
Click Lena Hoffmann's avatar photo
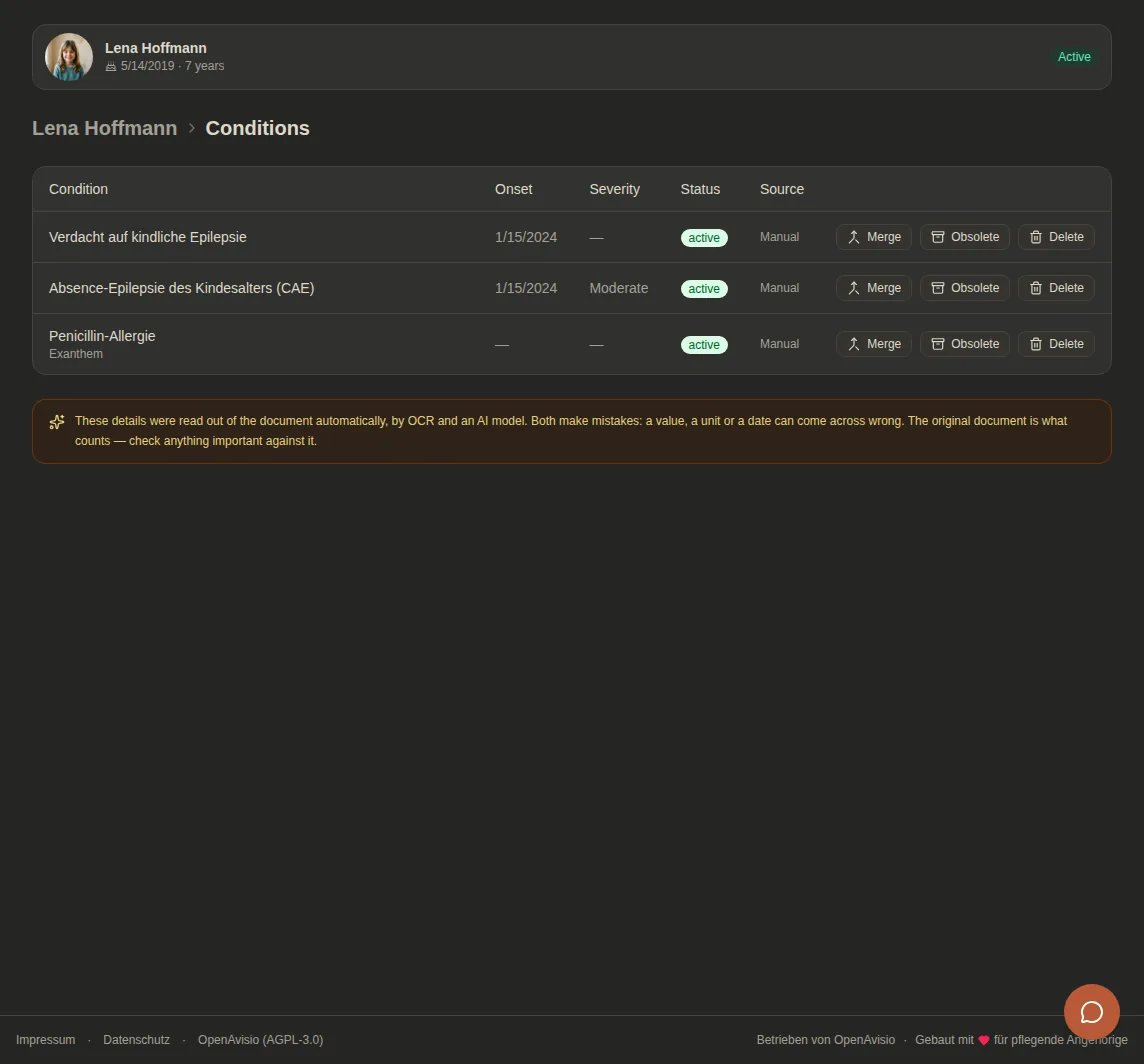click(x=69, y=57)
